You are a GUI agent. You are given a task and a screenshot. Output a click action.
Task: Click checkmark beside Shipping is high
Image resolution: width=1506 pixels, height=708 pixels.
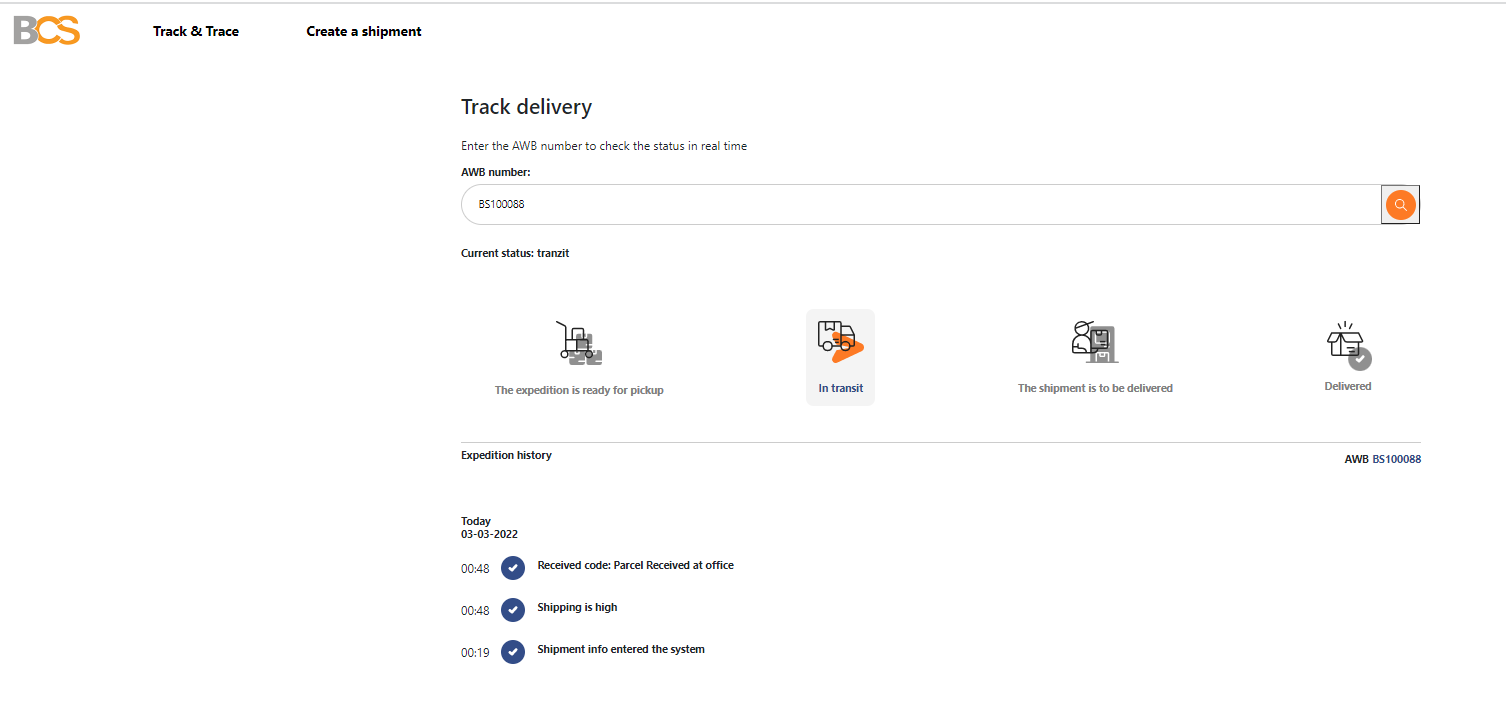pos(513,610)
